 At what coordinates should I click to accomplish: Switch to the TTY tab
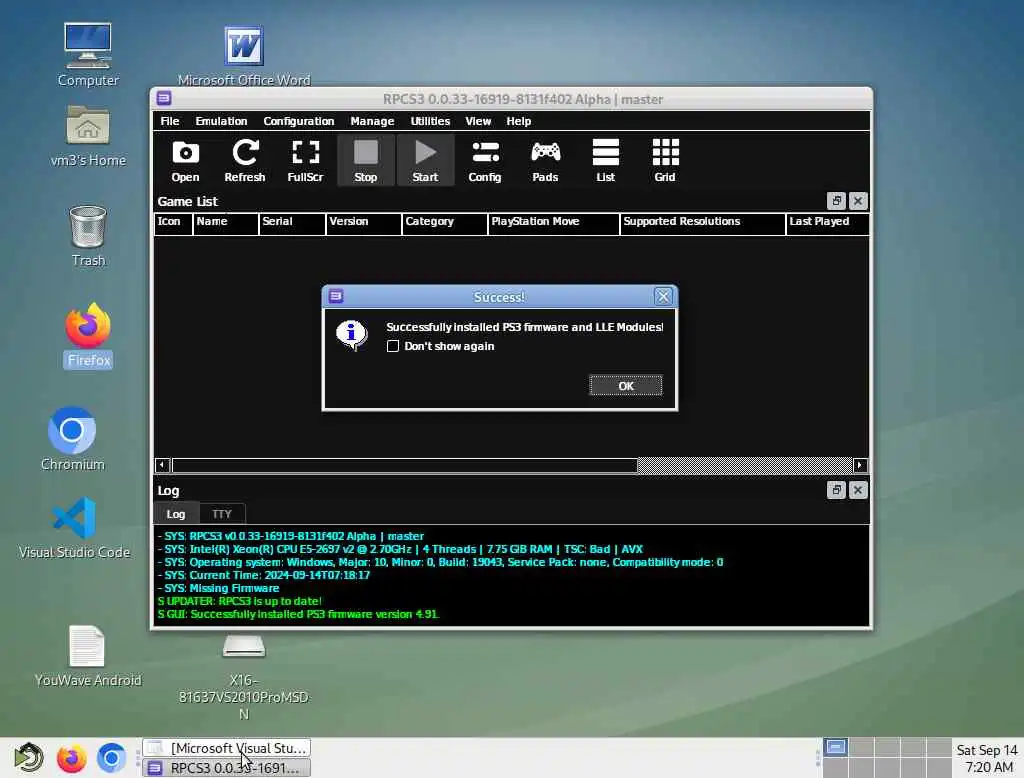click(x=222, y=514)
